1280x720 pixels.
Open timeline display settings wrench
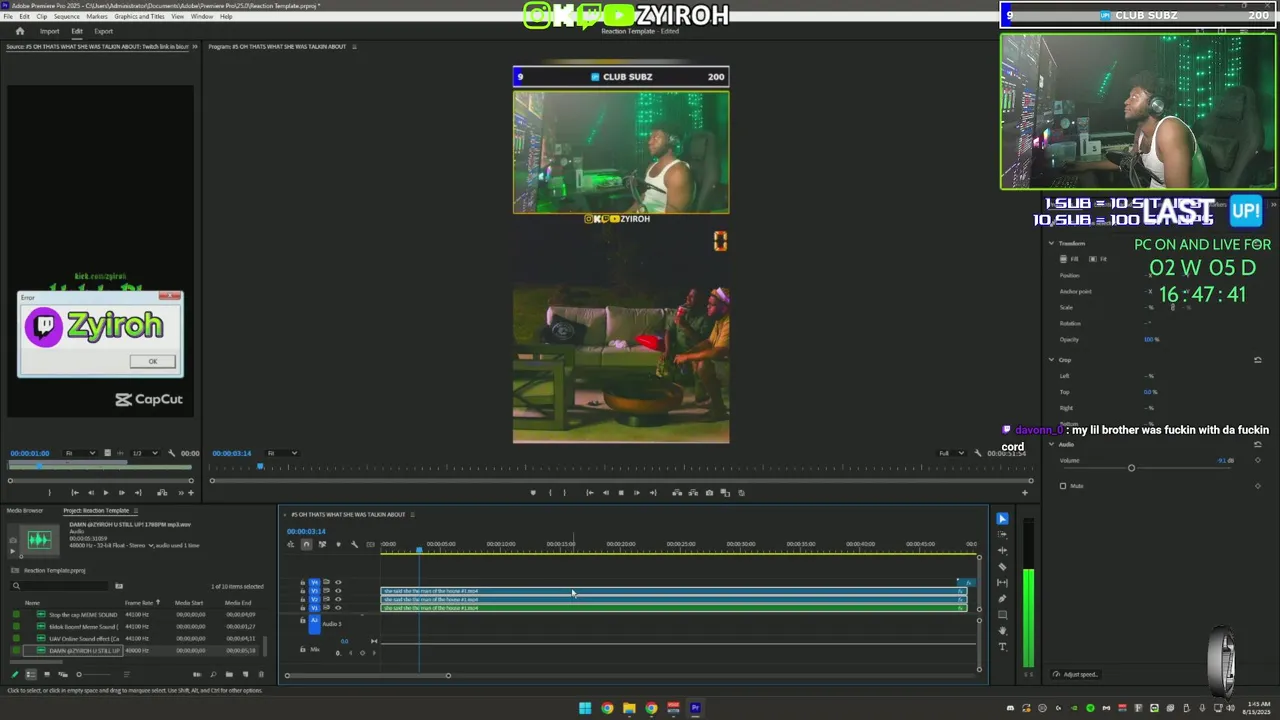tap(354, 544)
